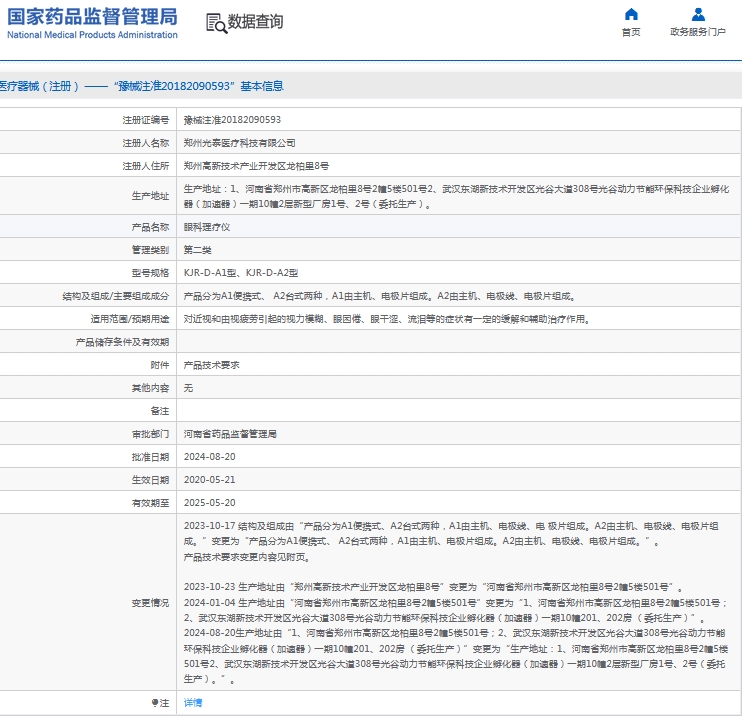Click the bullet icon beside 注 in the last row
The image size is (742, 717).
pos(154,703)
